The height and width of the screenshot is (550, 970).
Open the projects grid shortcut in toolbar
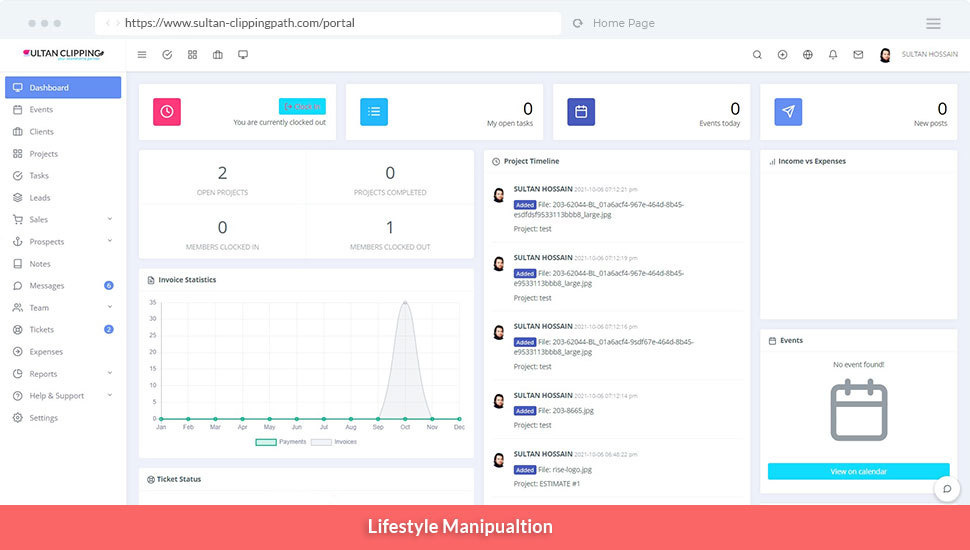click(192, 54)
